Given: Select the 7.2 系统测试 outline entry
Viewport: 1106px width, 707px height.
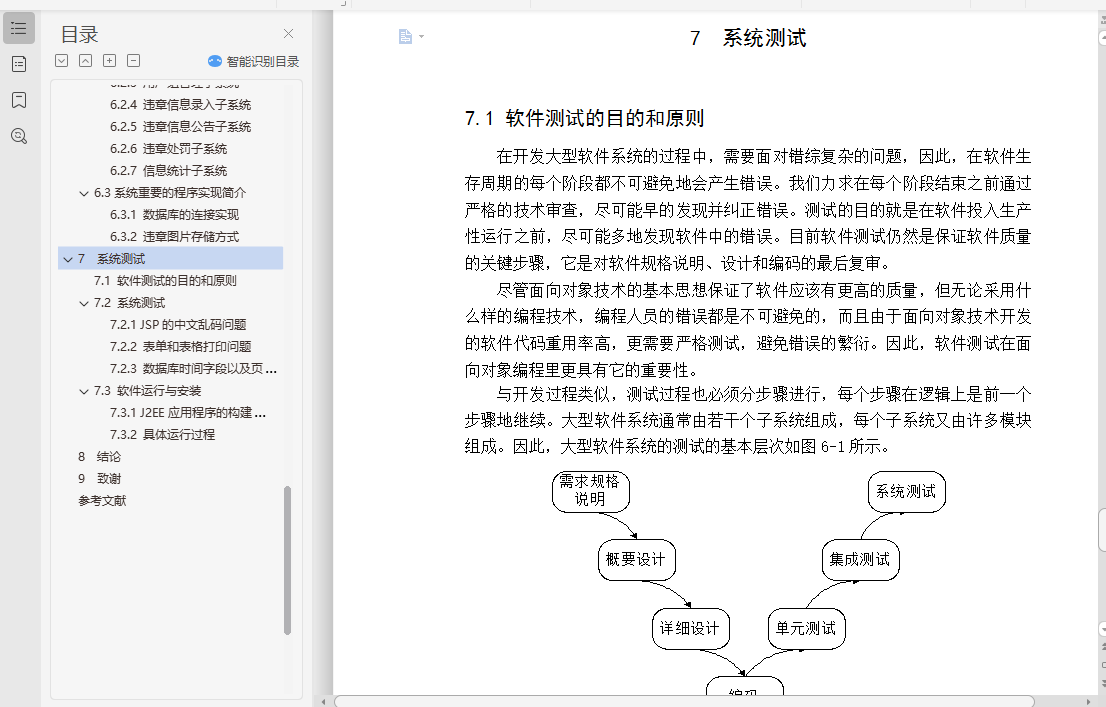Looking at the screenshot, I should (x=129, y=303).
